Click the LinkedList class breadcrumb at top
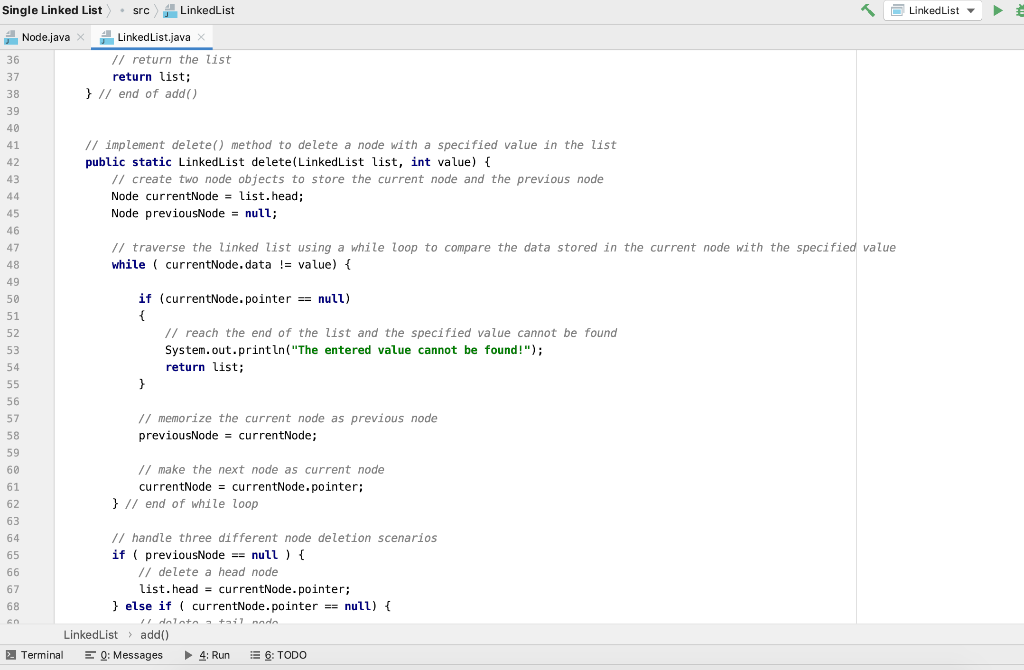Viewport: 1024px width, 670px height. (x=199, y=10)
